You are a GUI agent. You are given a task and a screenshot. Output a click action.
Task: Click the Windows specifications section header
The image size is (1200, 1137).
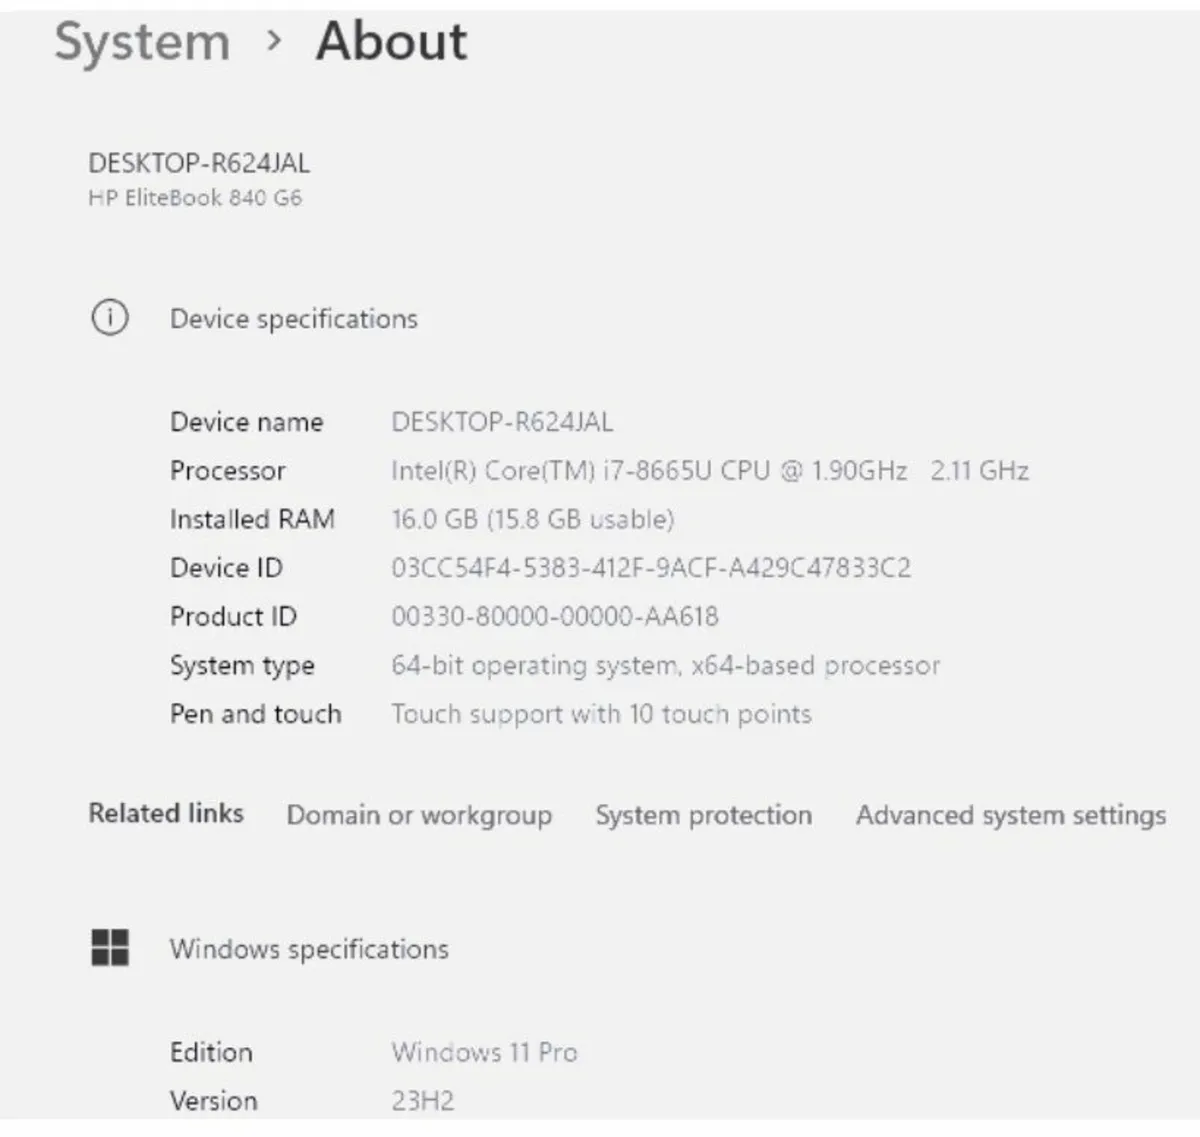tap(309, 949)
